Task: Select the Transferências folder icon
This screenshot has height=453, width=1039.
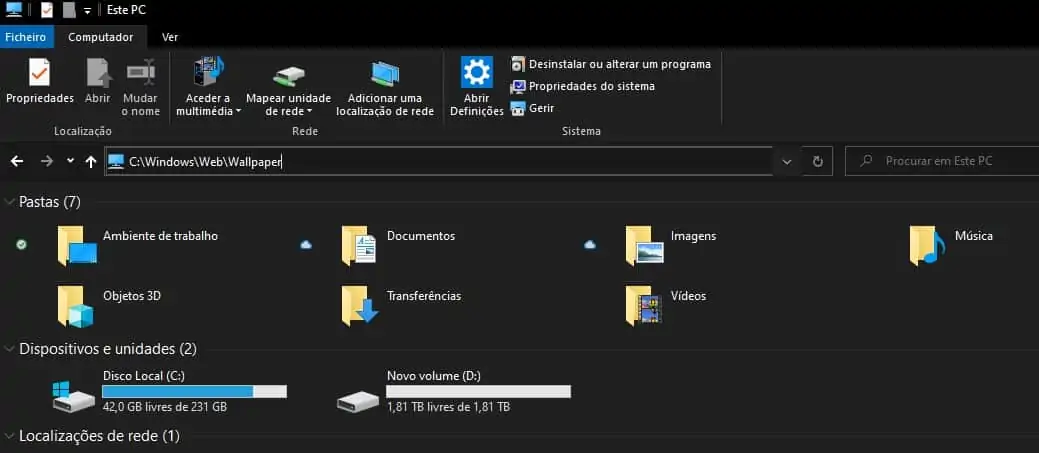Action: click(x=359, y=306)
